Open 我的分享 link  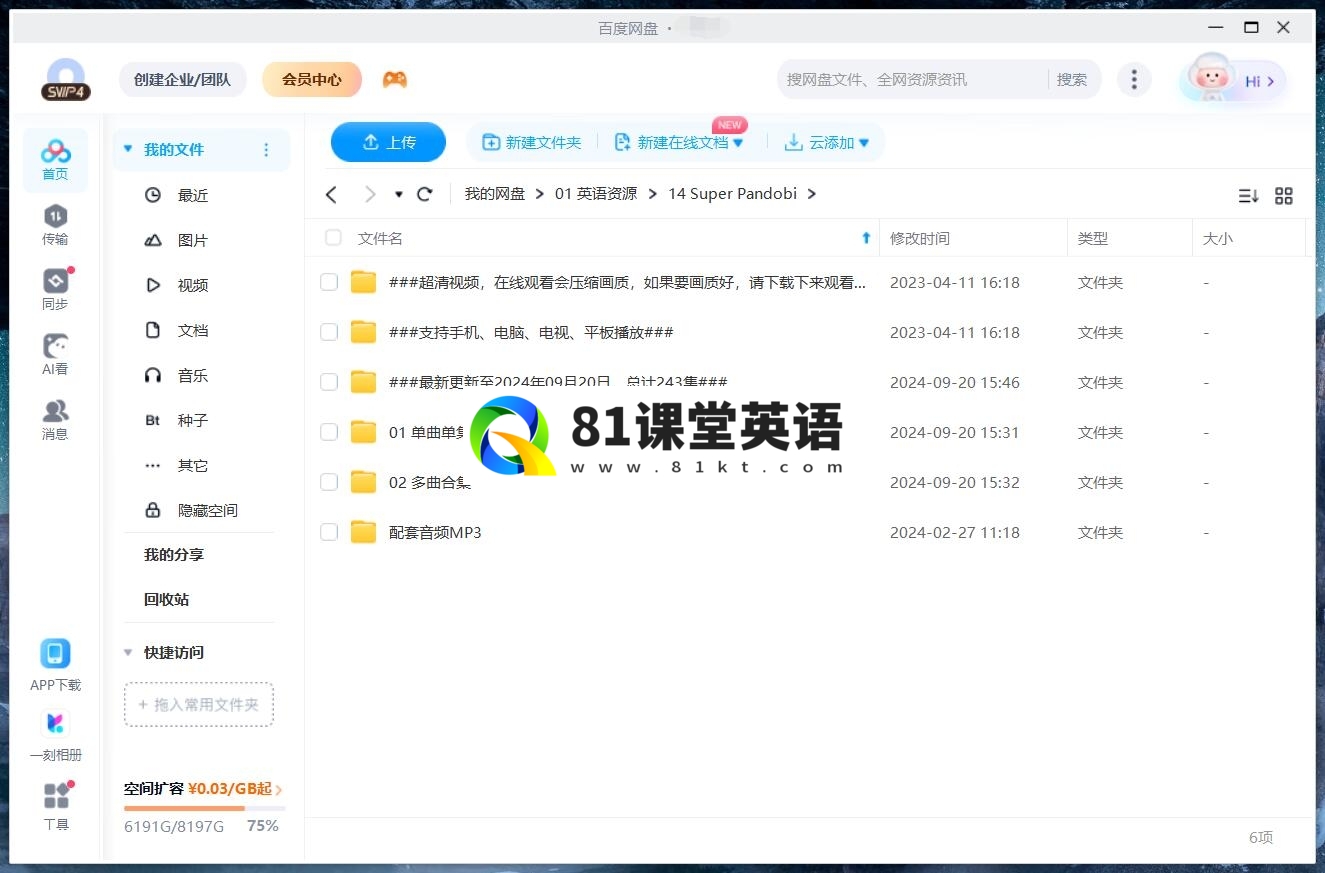[x=174, y=554]
